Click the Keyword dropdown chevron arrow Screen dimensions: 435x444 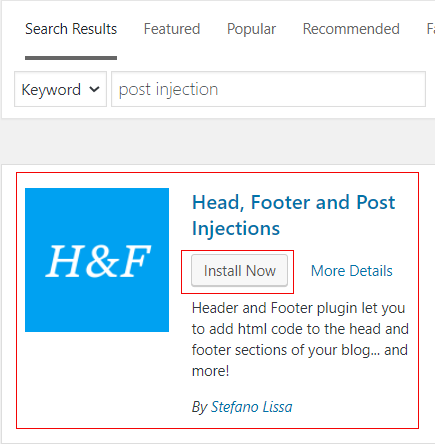tap(94, 89)
